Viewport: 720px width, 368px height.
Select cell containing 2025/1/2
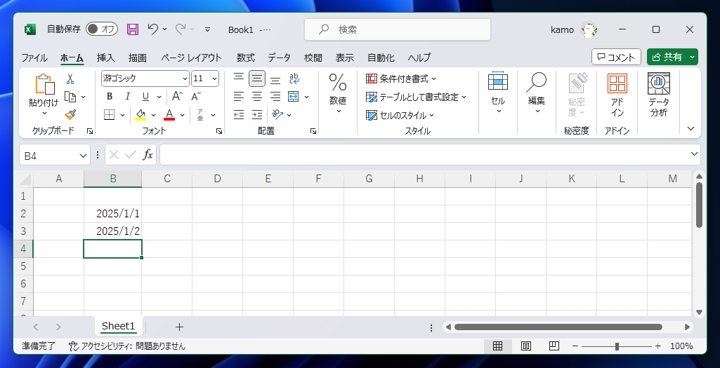click(x=113, y=231)
